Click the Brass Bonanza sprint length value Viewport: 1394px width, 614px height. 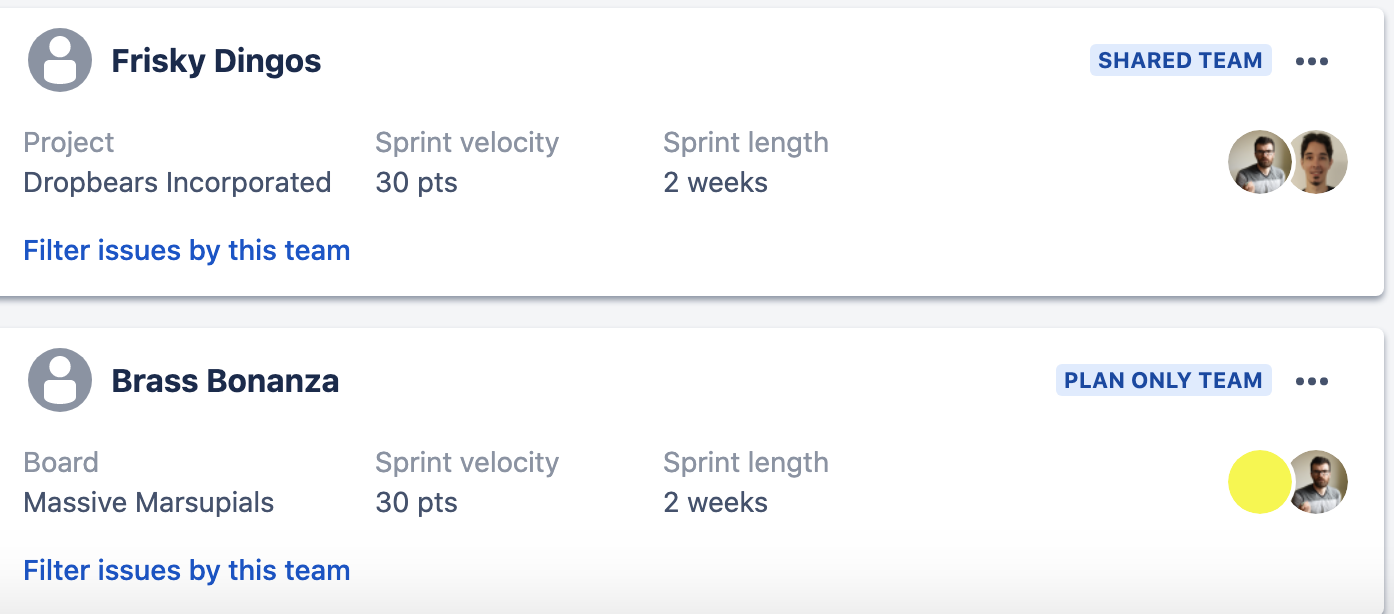coord(715,503)
